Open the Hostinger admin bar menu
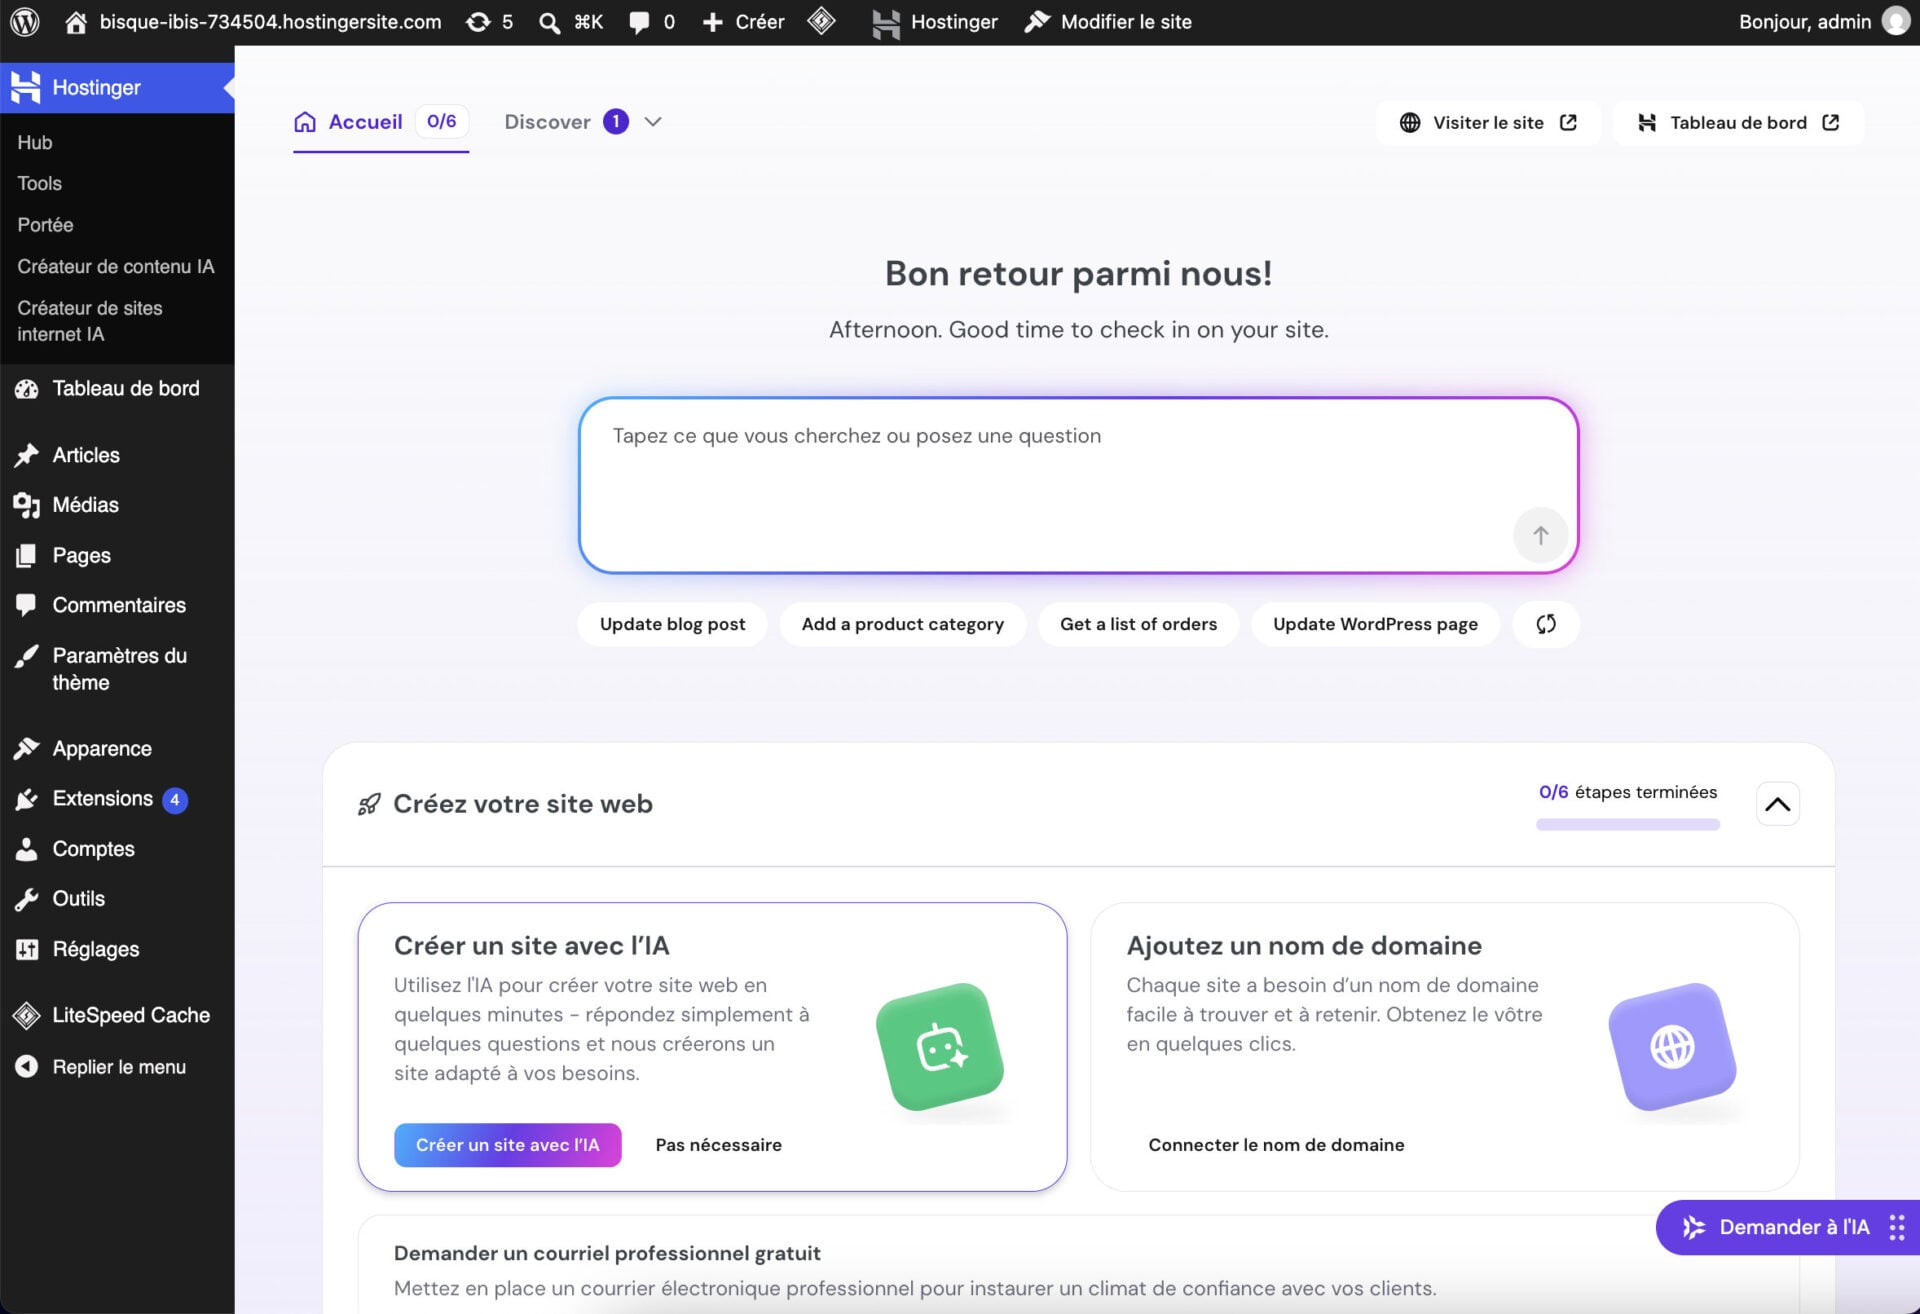 click(934, 22)
